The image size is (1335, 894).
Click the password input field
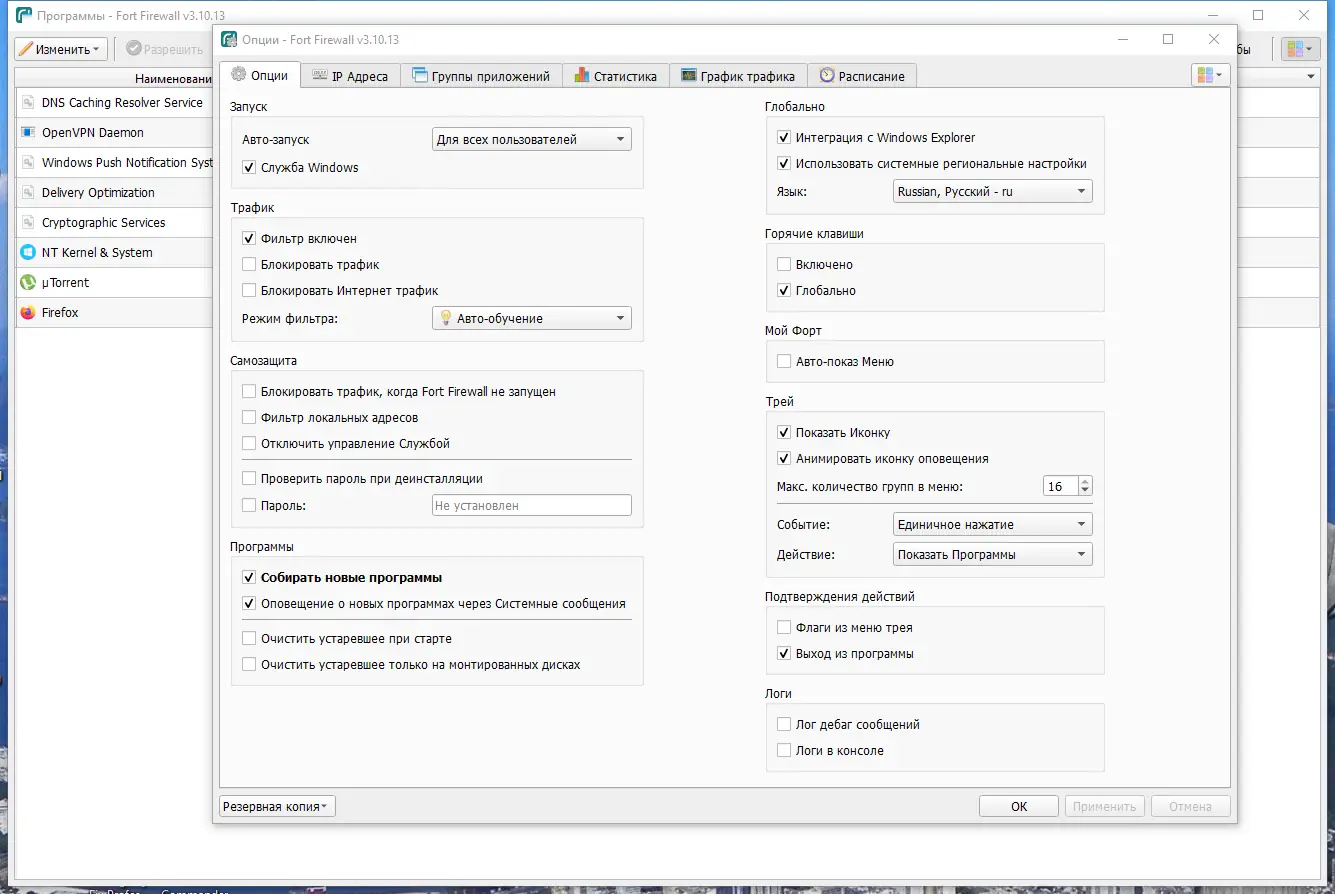[x=531, y=505]
